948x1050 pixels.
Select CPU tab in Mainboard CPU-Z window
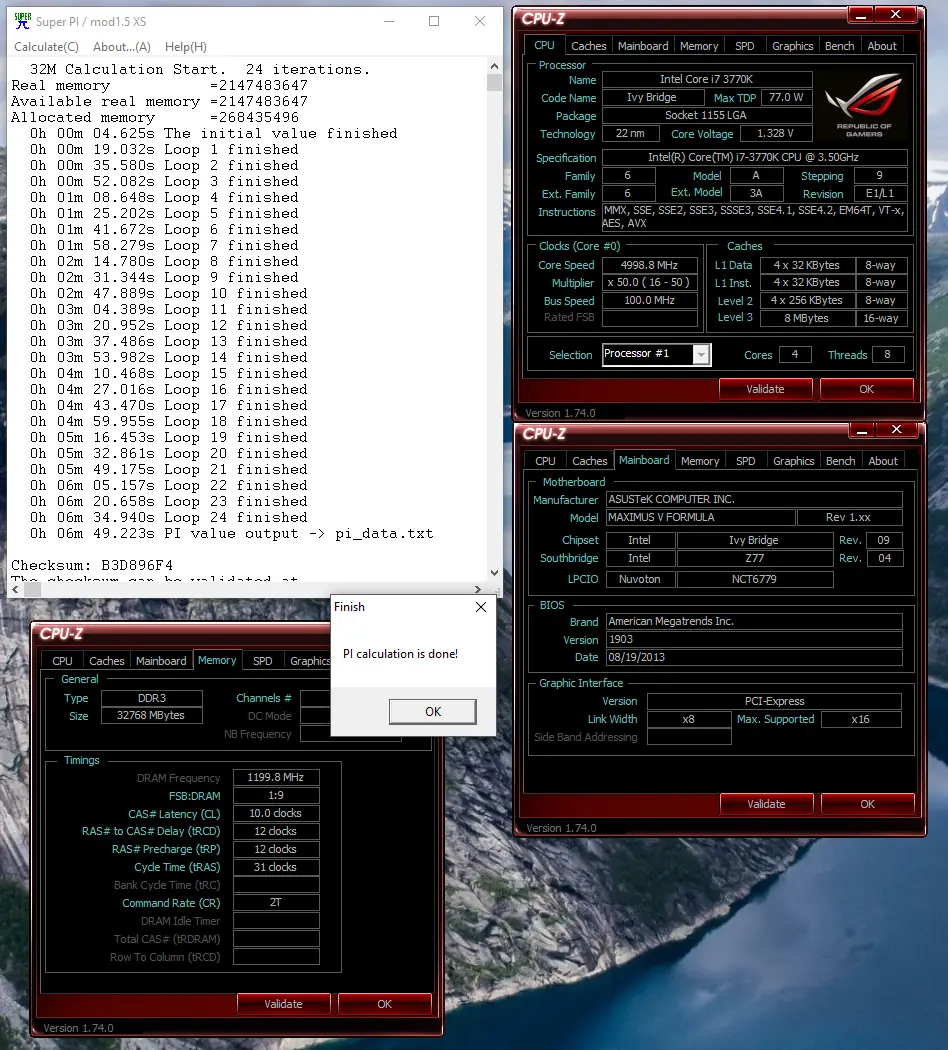pos(546,461)
